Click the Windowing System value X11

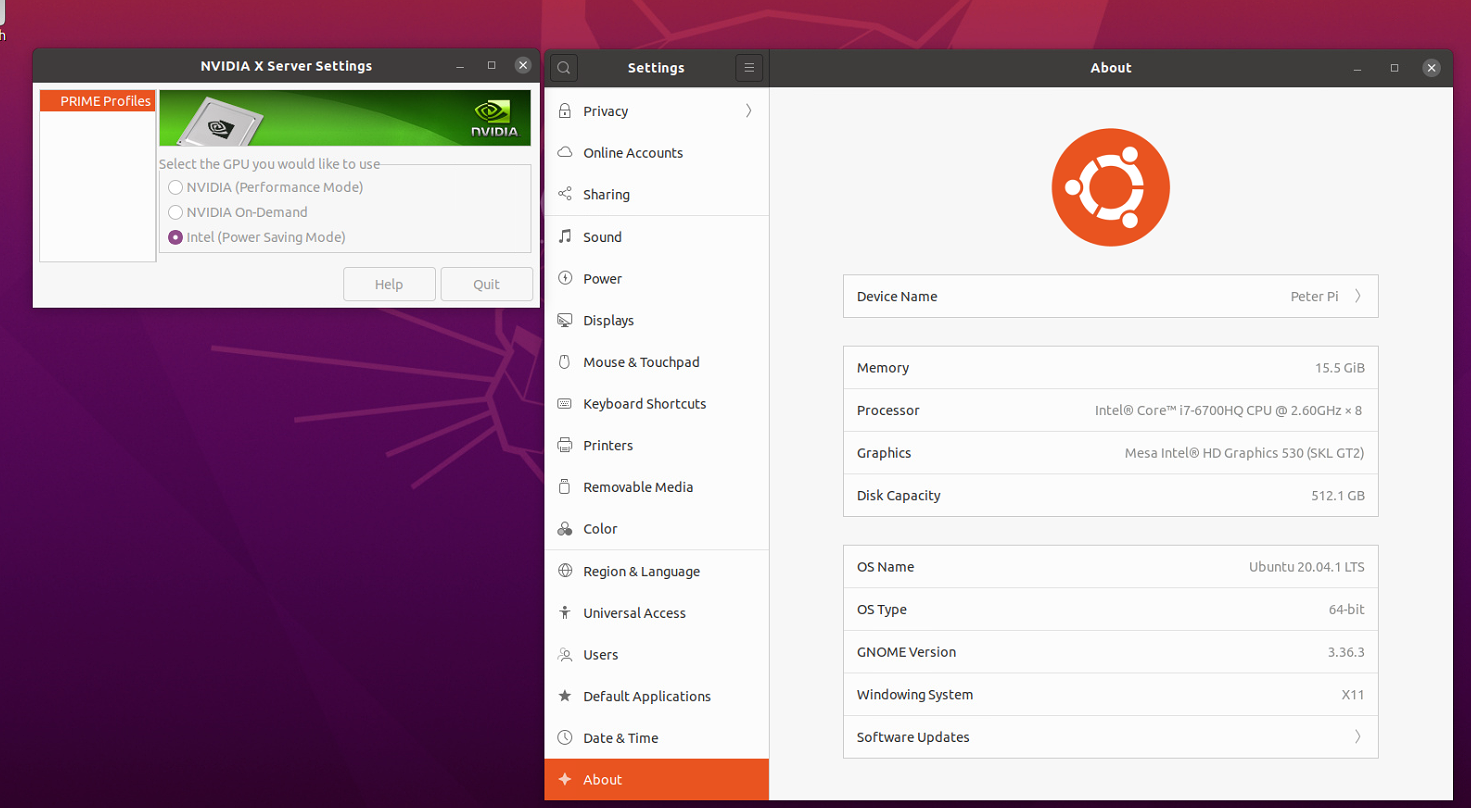pos(1353,695)
